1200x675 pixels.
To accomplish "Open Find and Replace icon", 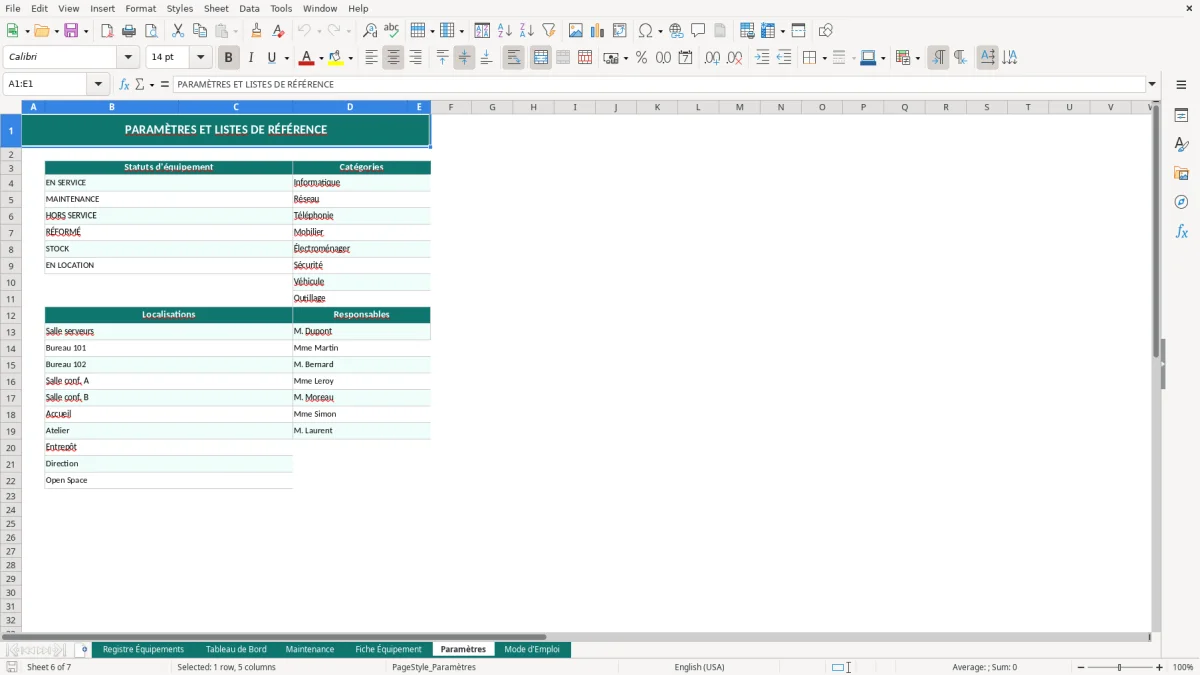I will (370, 31).
